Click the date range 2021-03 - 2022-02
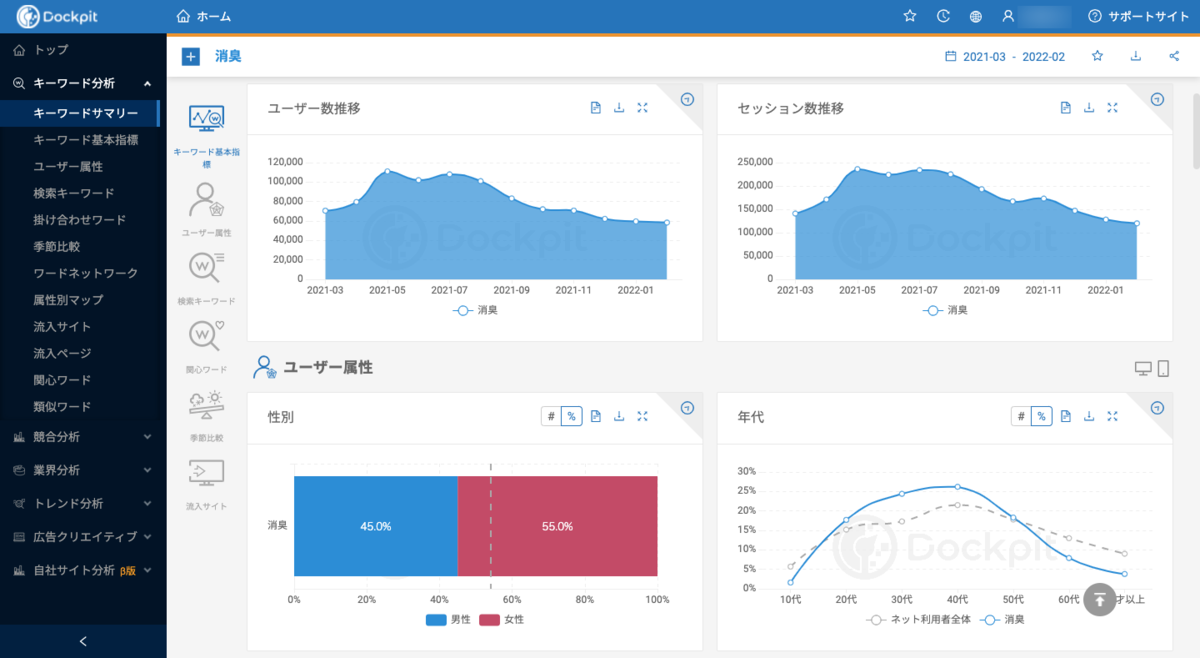The image size is (1200, 658). [1005, 57]
